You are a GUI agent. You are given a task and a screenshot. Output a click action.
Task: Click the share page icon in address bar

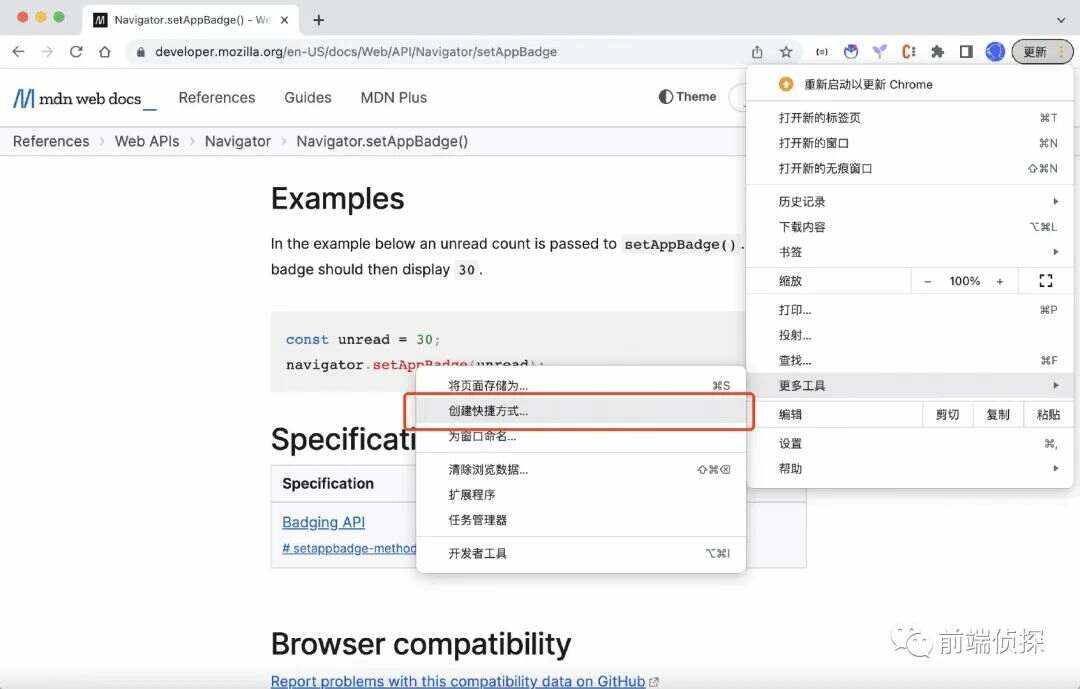point(757,52)
